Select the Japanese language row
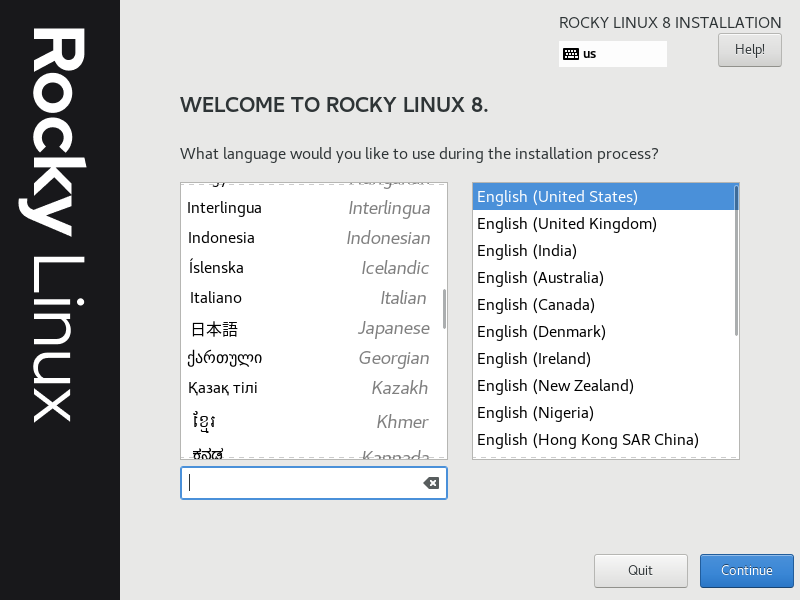This screenshot has width=800, height=600. point(314,328)
